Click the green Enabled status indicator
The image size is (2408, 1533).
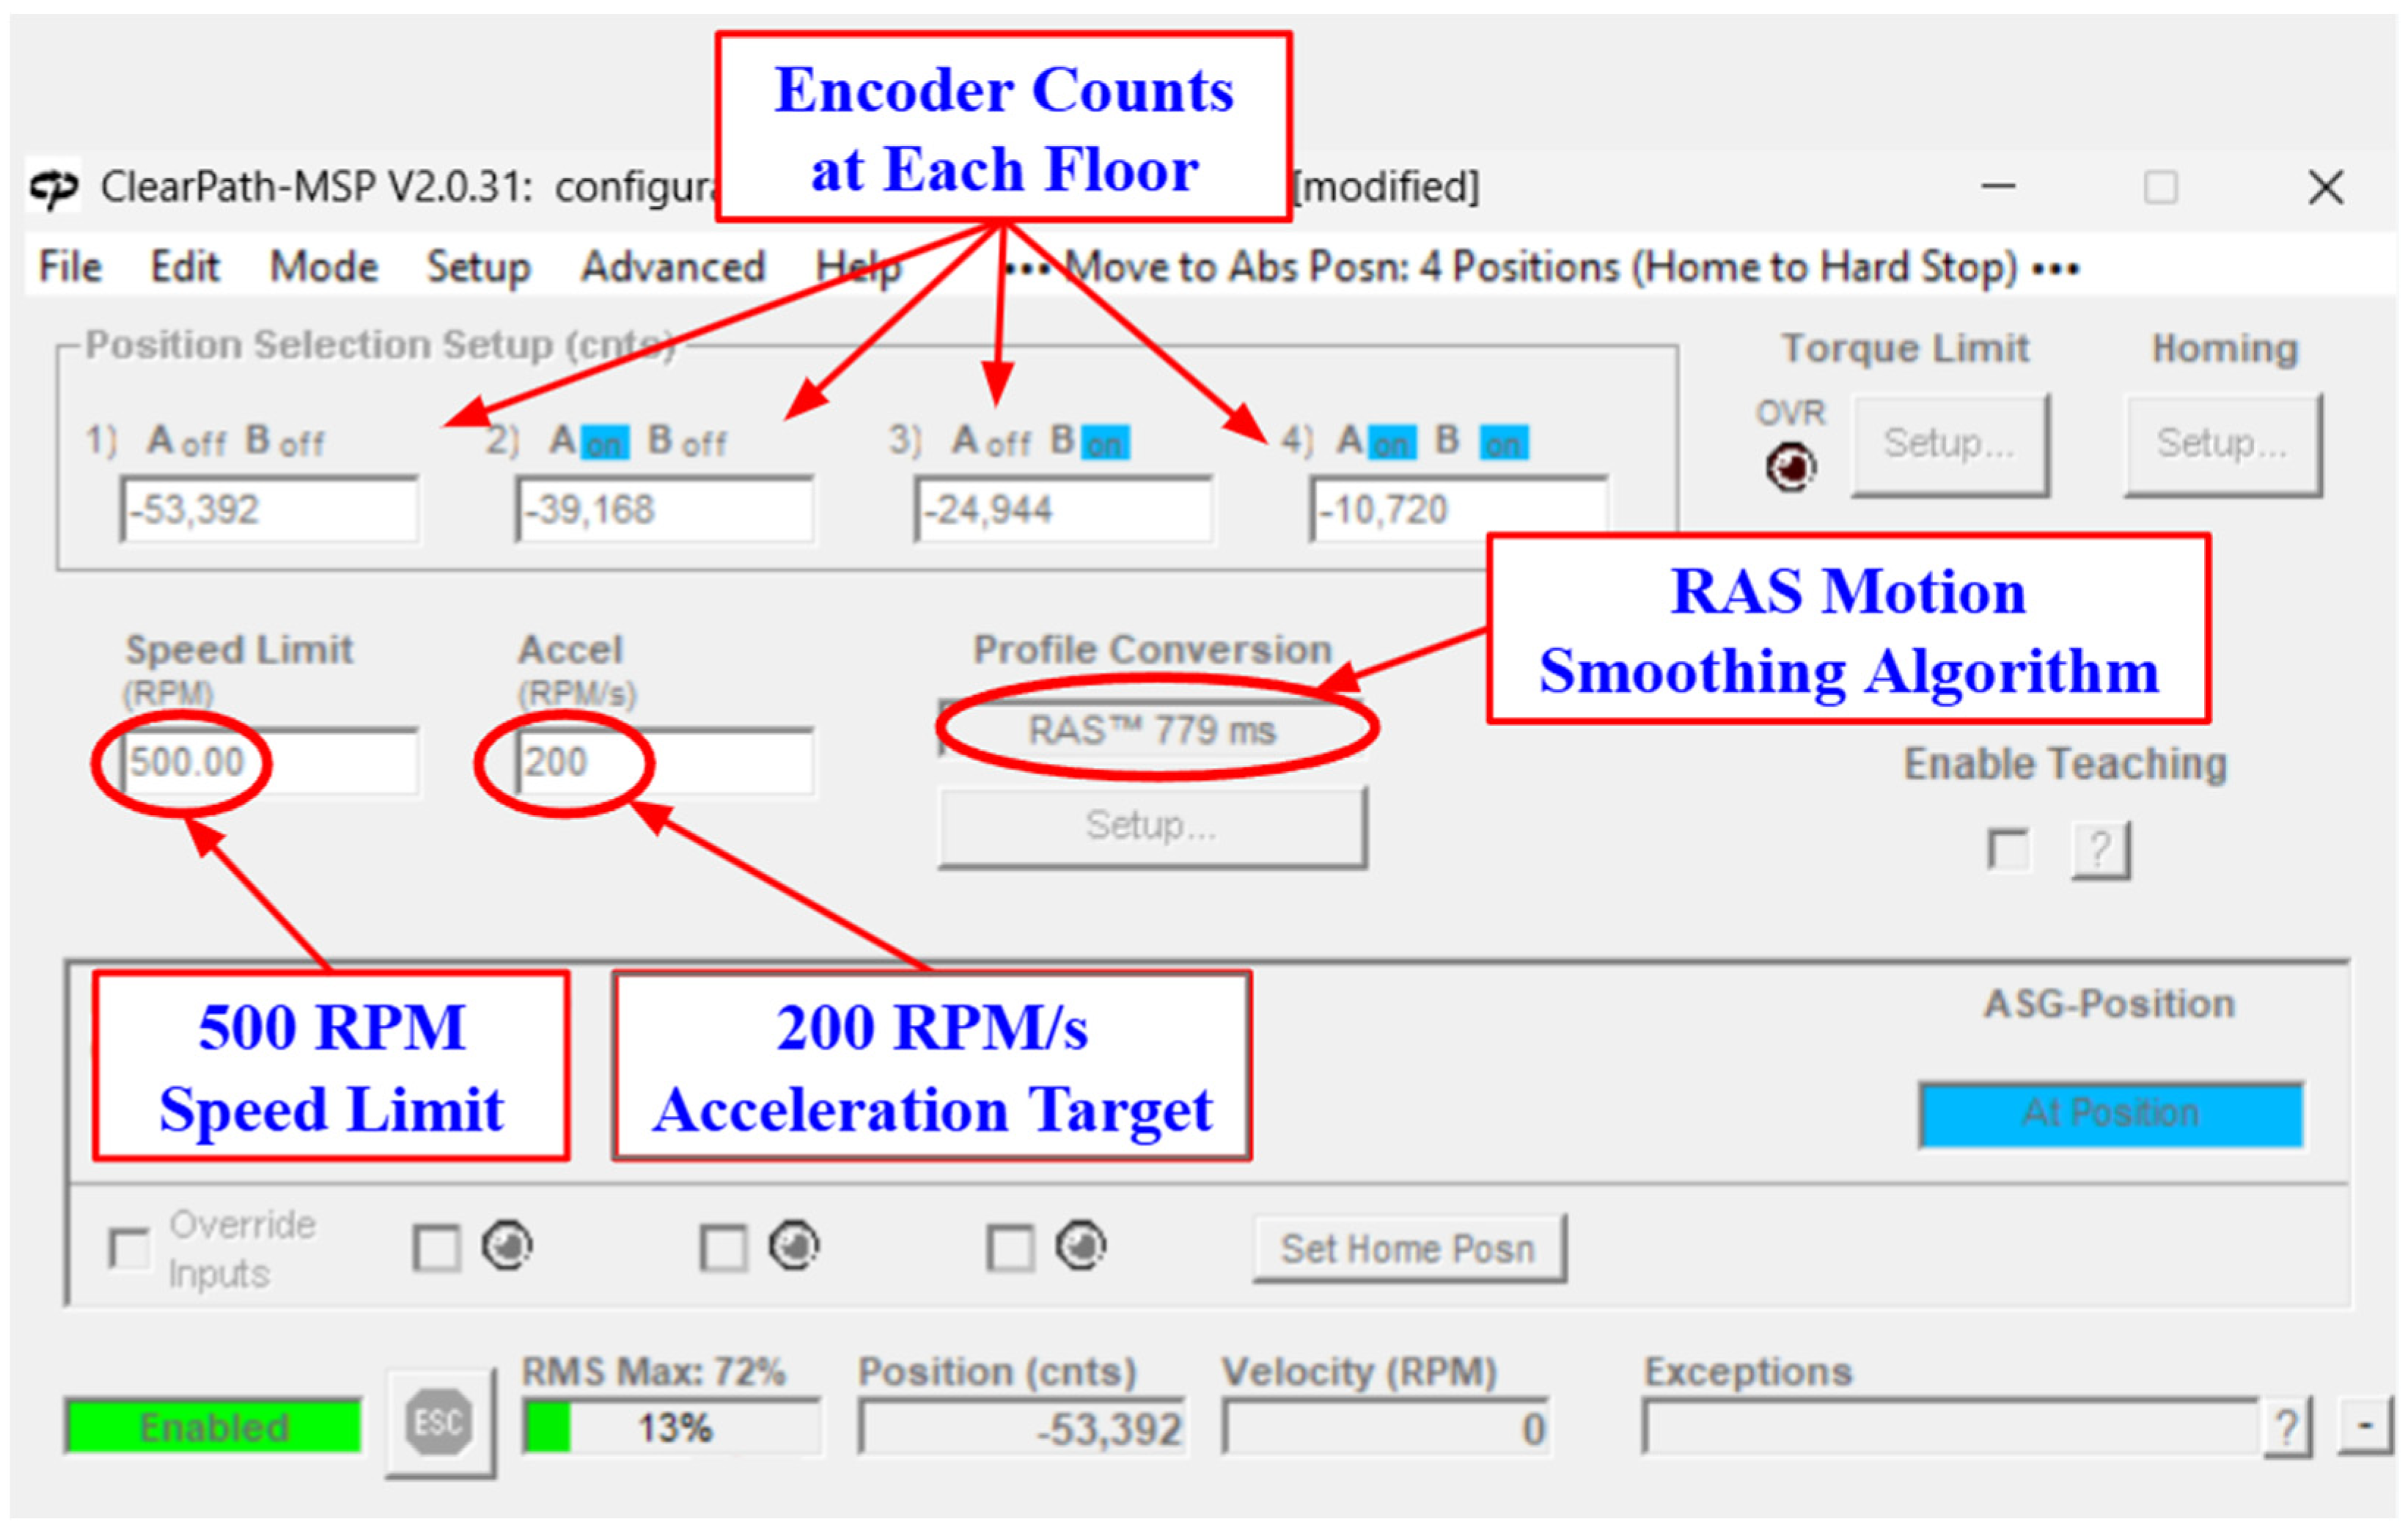[213, 1425]
